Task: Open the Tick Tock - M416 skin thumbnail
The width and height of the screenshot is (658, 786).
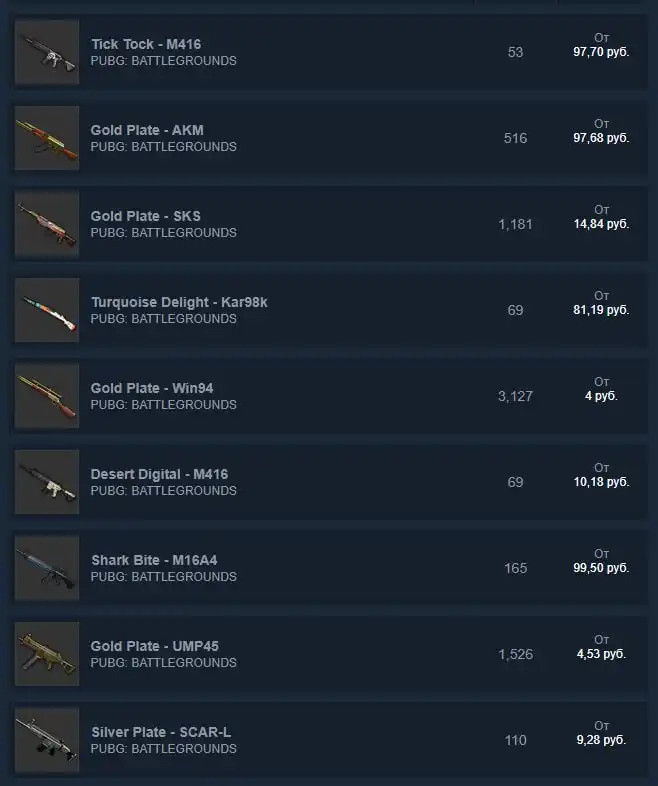Action: (47, 52)
